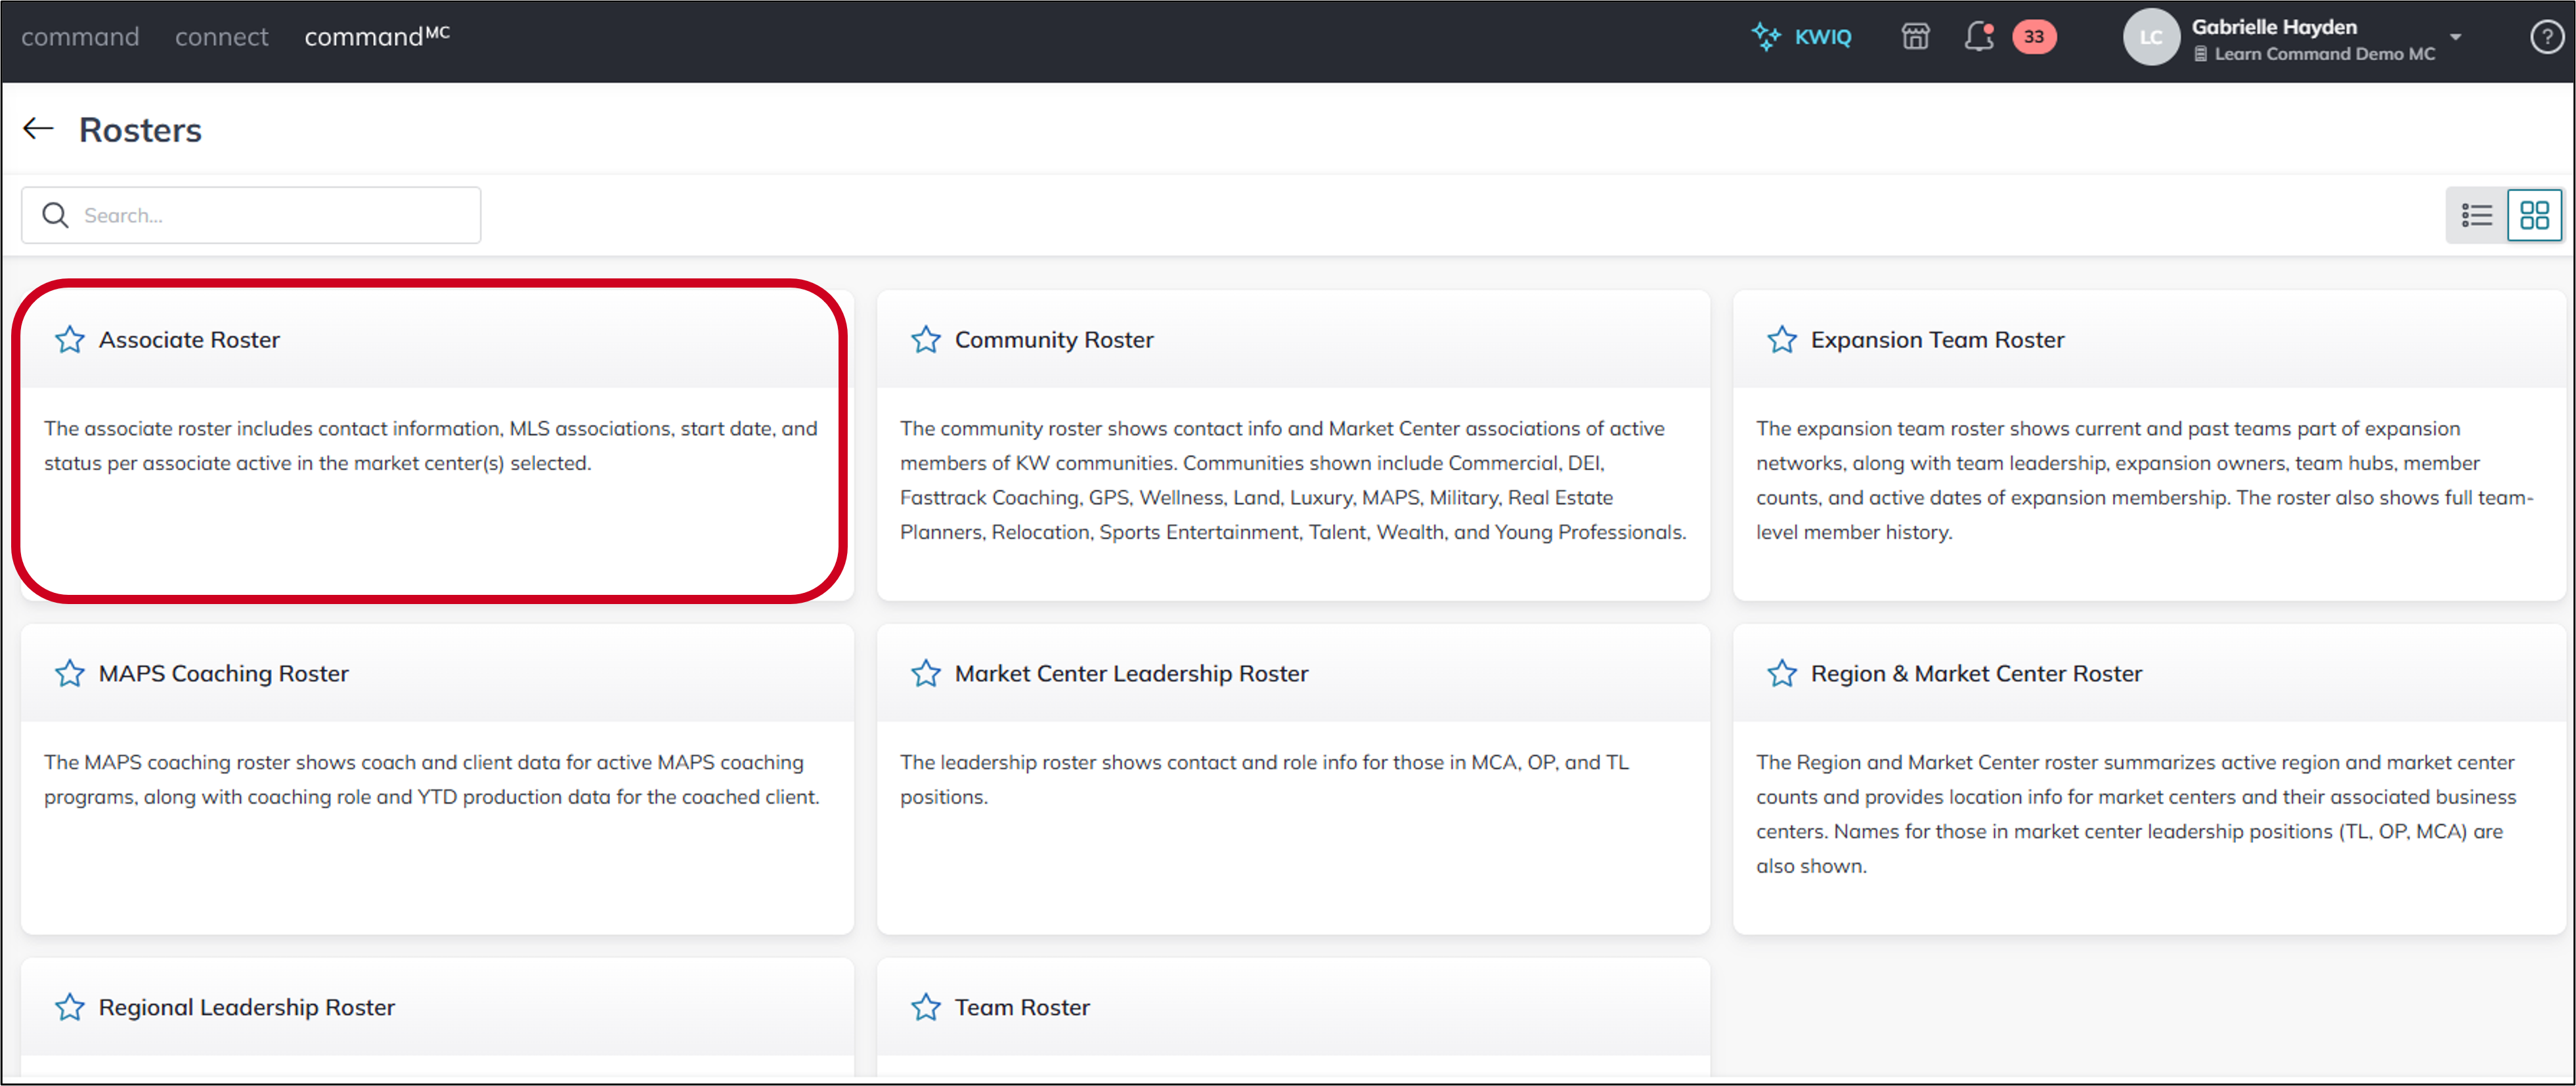
Task: Open the Expansion Team Roster
Action: tap(1937, 340)
